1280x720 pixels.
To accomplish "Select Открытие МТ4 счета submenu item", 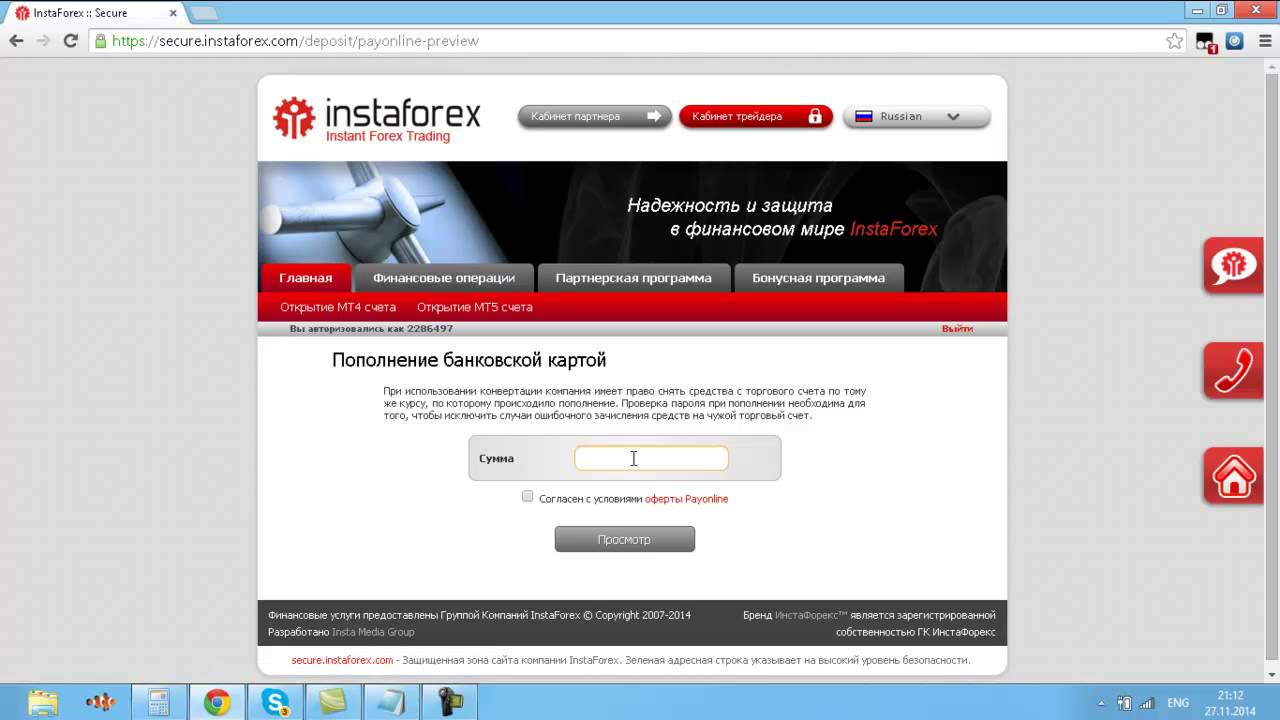I will [x=338, y=307].
